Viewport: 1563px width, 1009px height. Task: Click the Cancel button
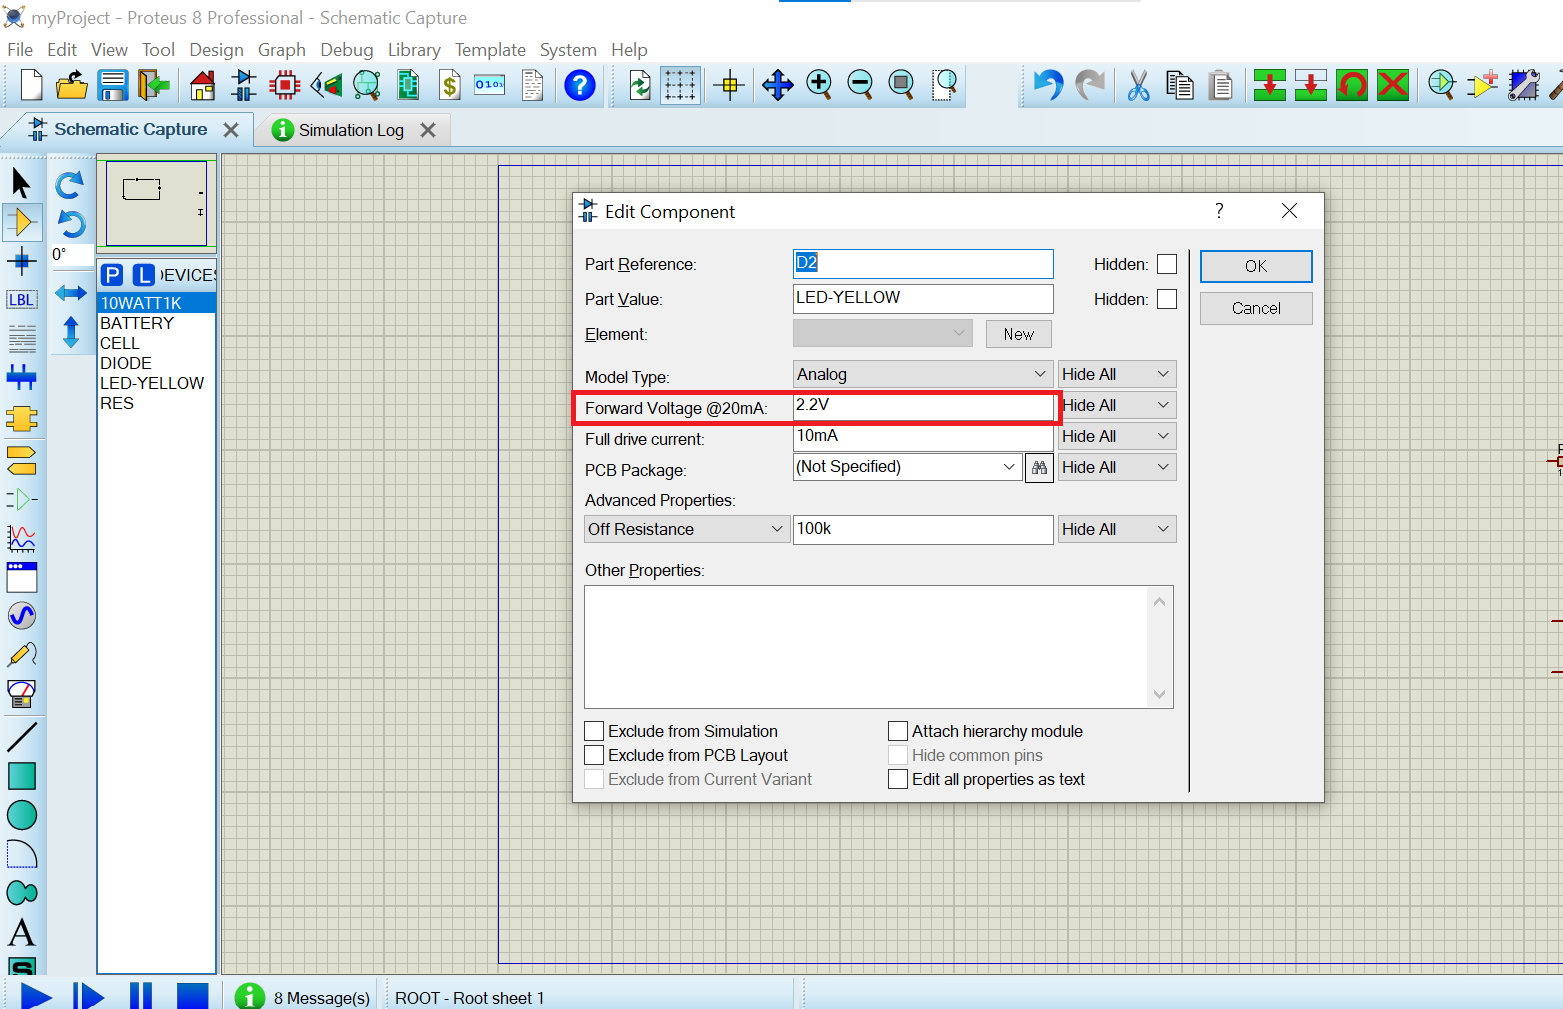pos(1255,308)
